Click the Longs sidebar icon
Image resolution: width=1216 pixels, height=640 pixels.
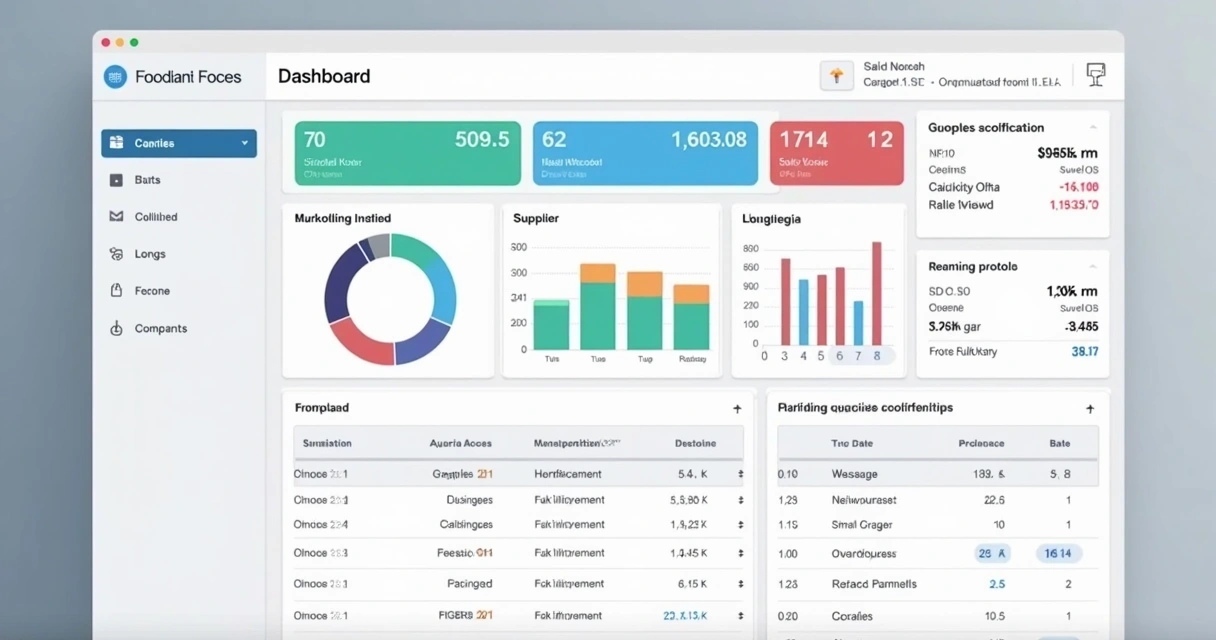pos(115,254)
